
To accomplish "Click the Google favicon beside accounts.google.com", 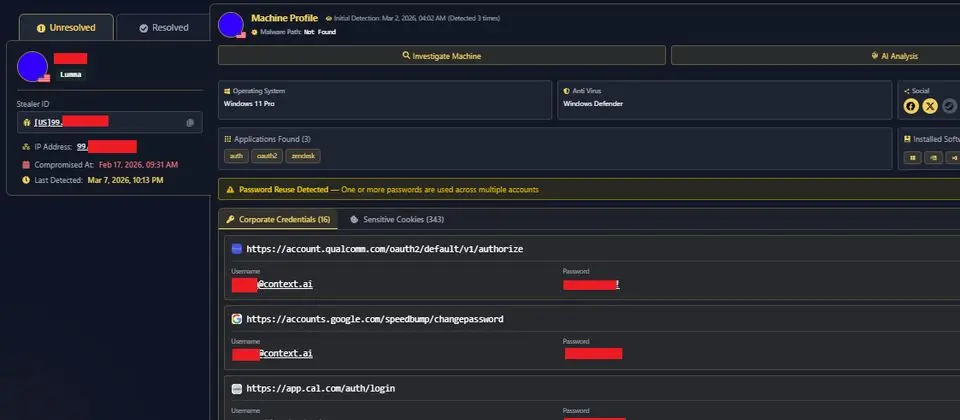I will [x=236, y=319].
